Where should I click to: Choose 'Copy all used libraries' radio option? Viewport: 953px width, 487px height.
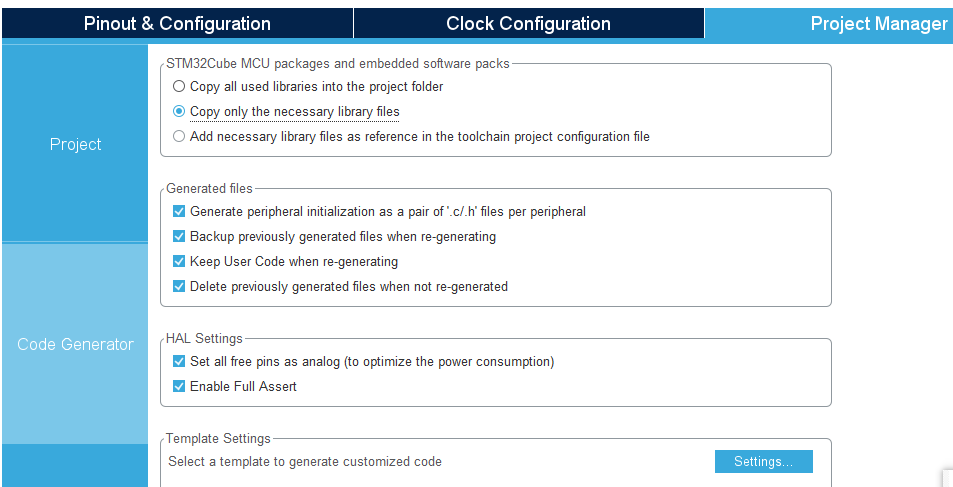(x=179, y=87)
